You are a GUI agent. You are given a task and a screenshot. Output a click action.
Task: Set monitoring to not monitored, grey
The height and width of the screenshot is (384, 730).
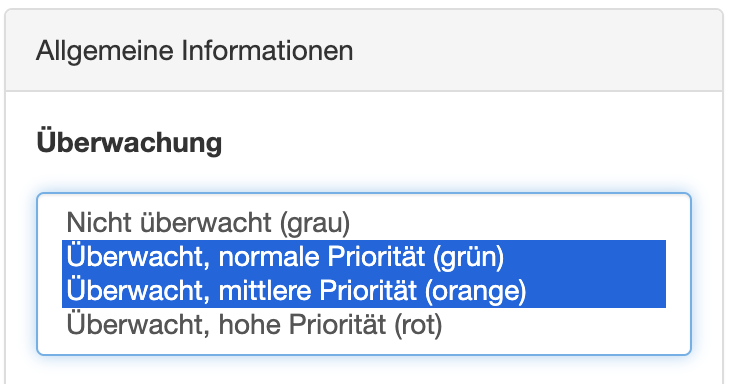364,223
